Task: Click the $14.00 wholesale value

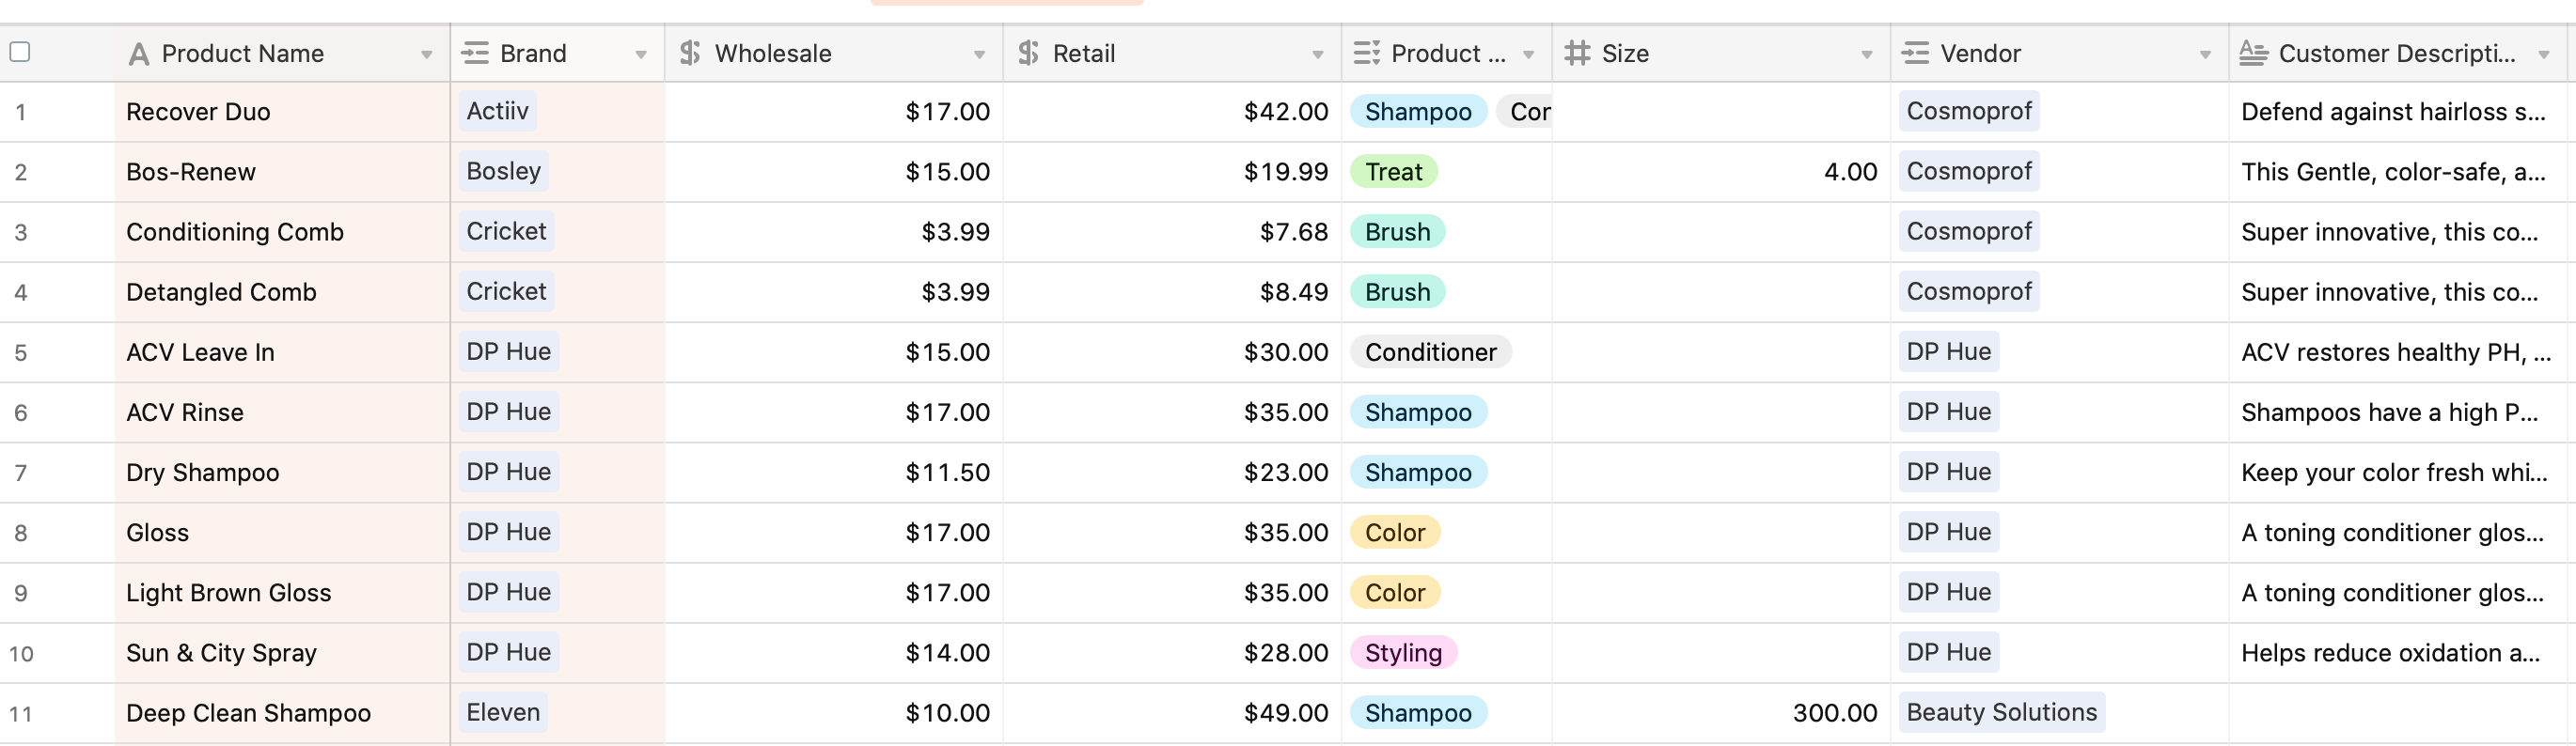Action: tap(947, 653)
